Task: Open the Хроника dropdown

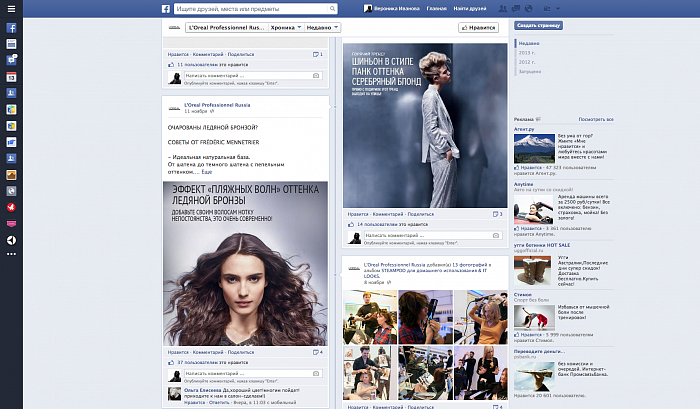Action: (286, 28)
